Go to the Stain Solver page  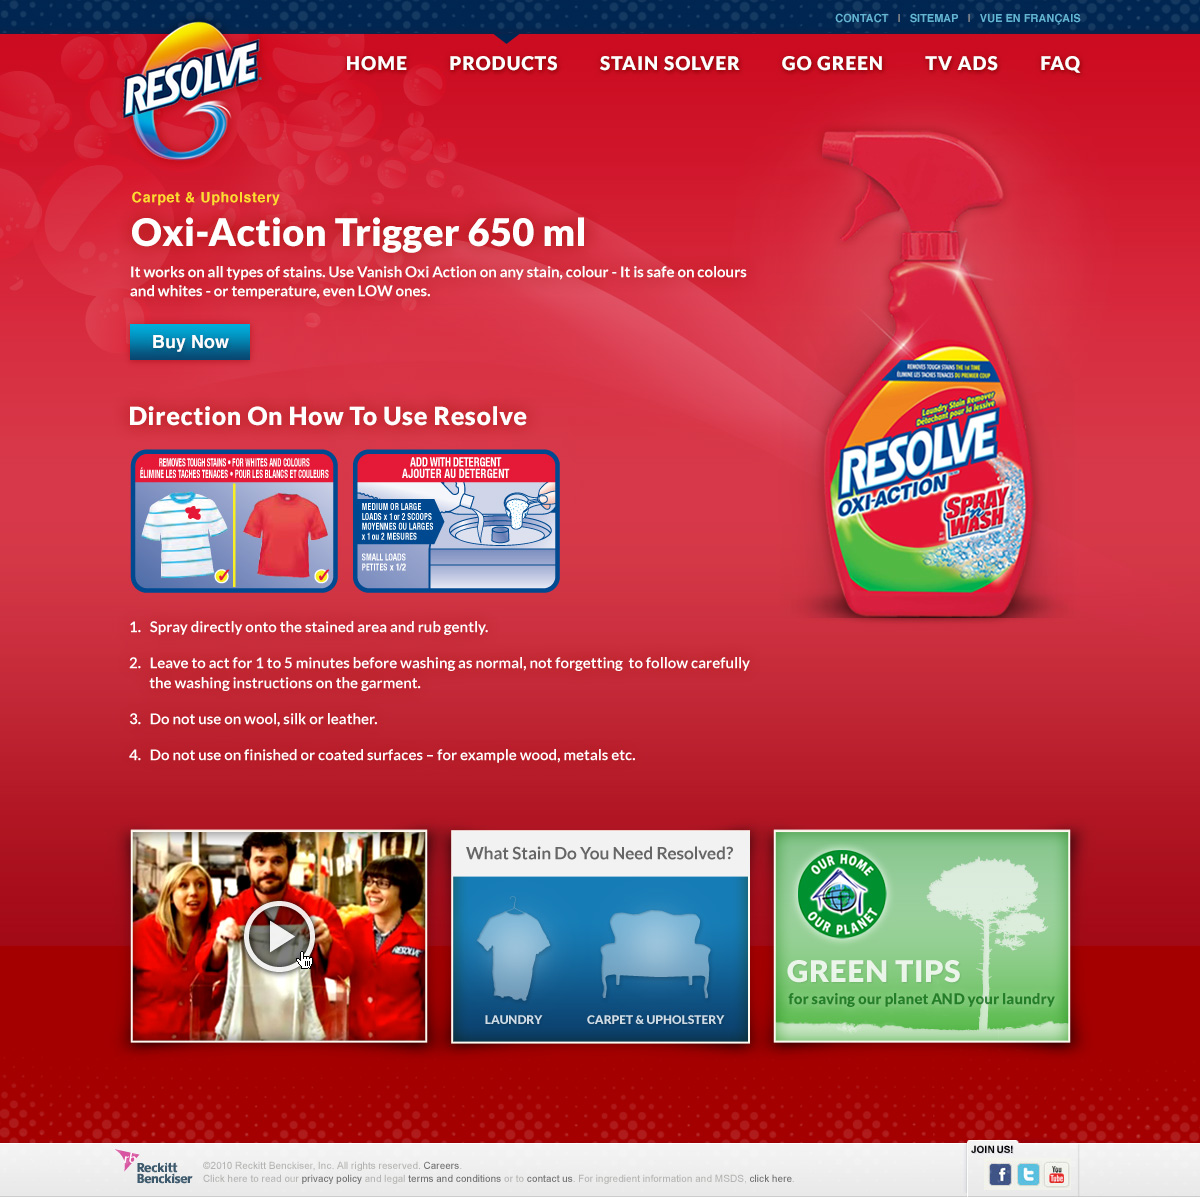click(x=669, y=63)
